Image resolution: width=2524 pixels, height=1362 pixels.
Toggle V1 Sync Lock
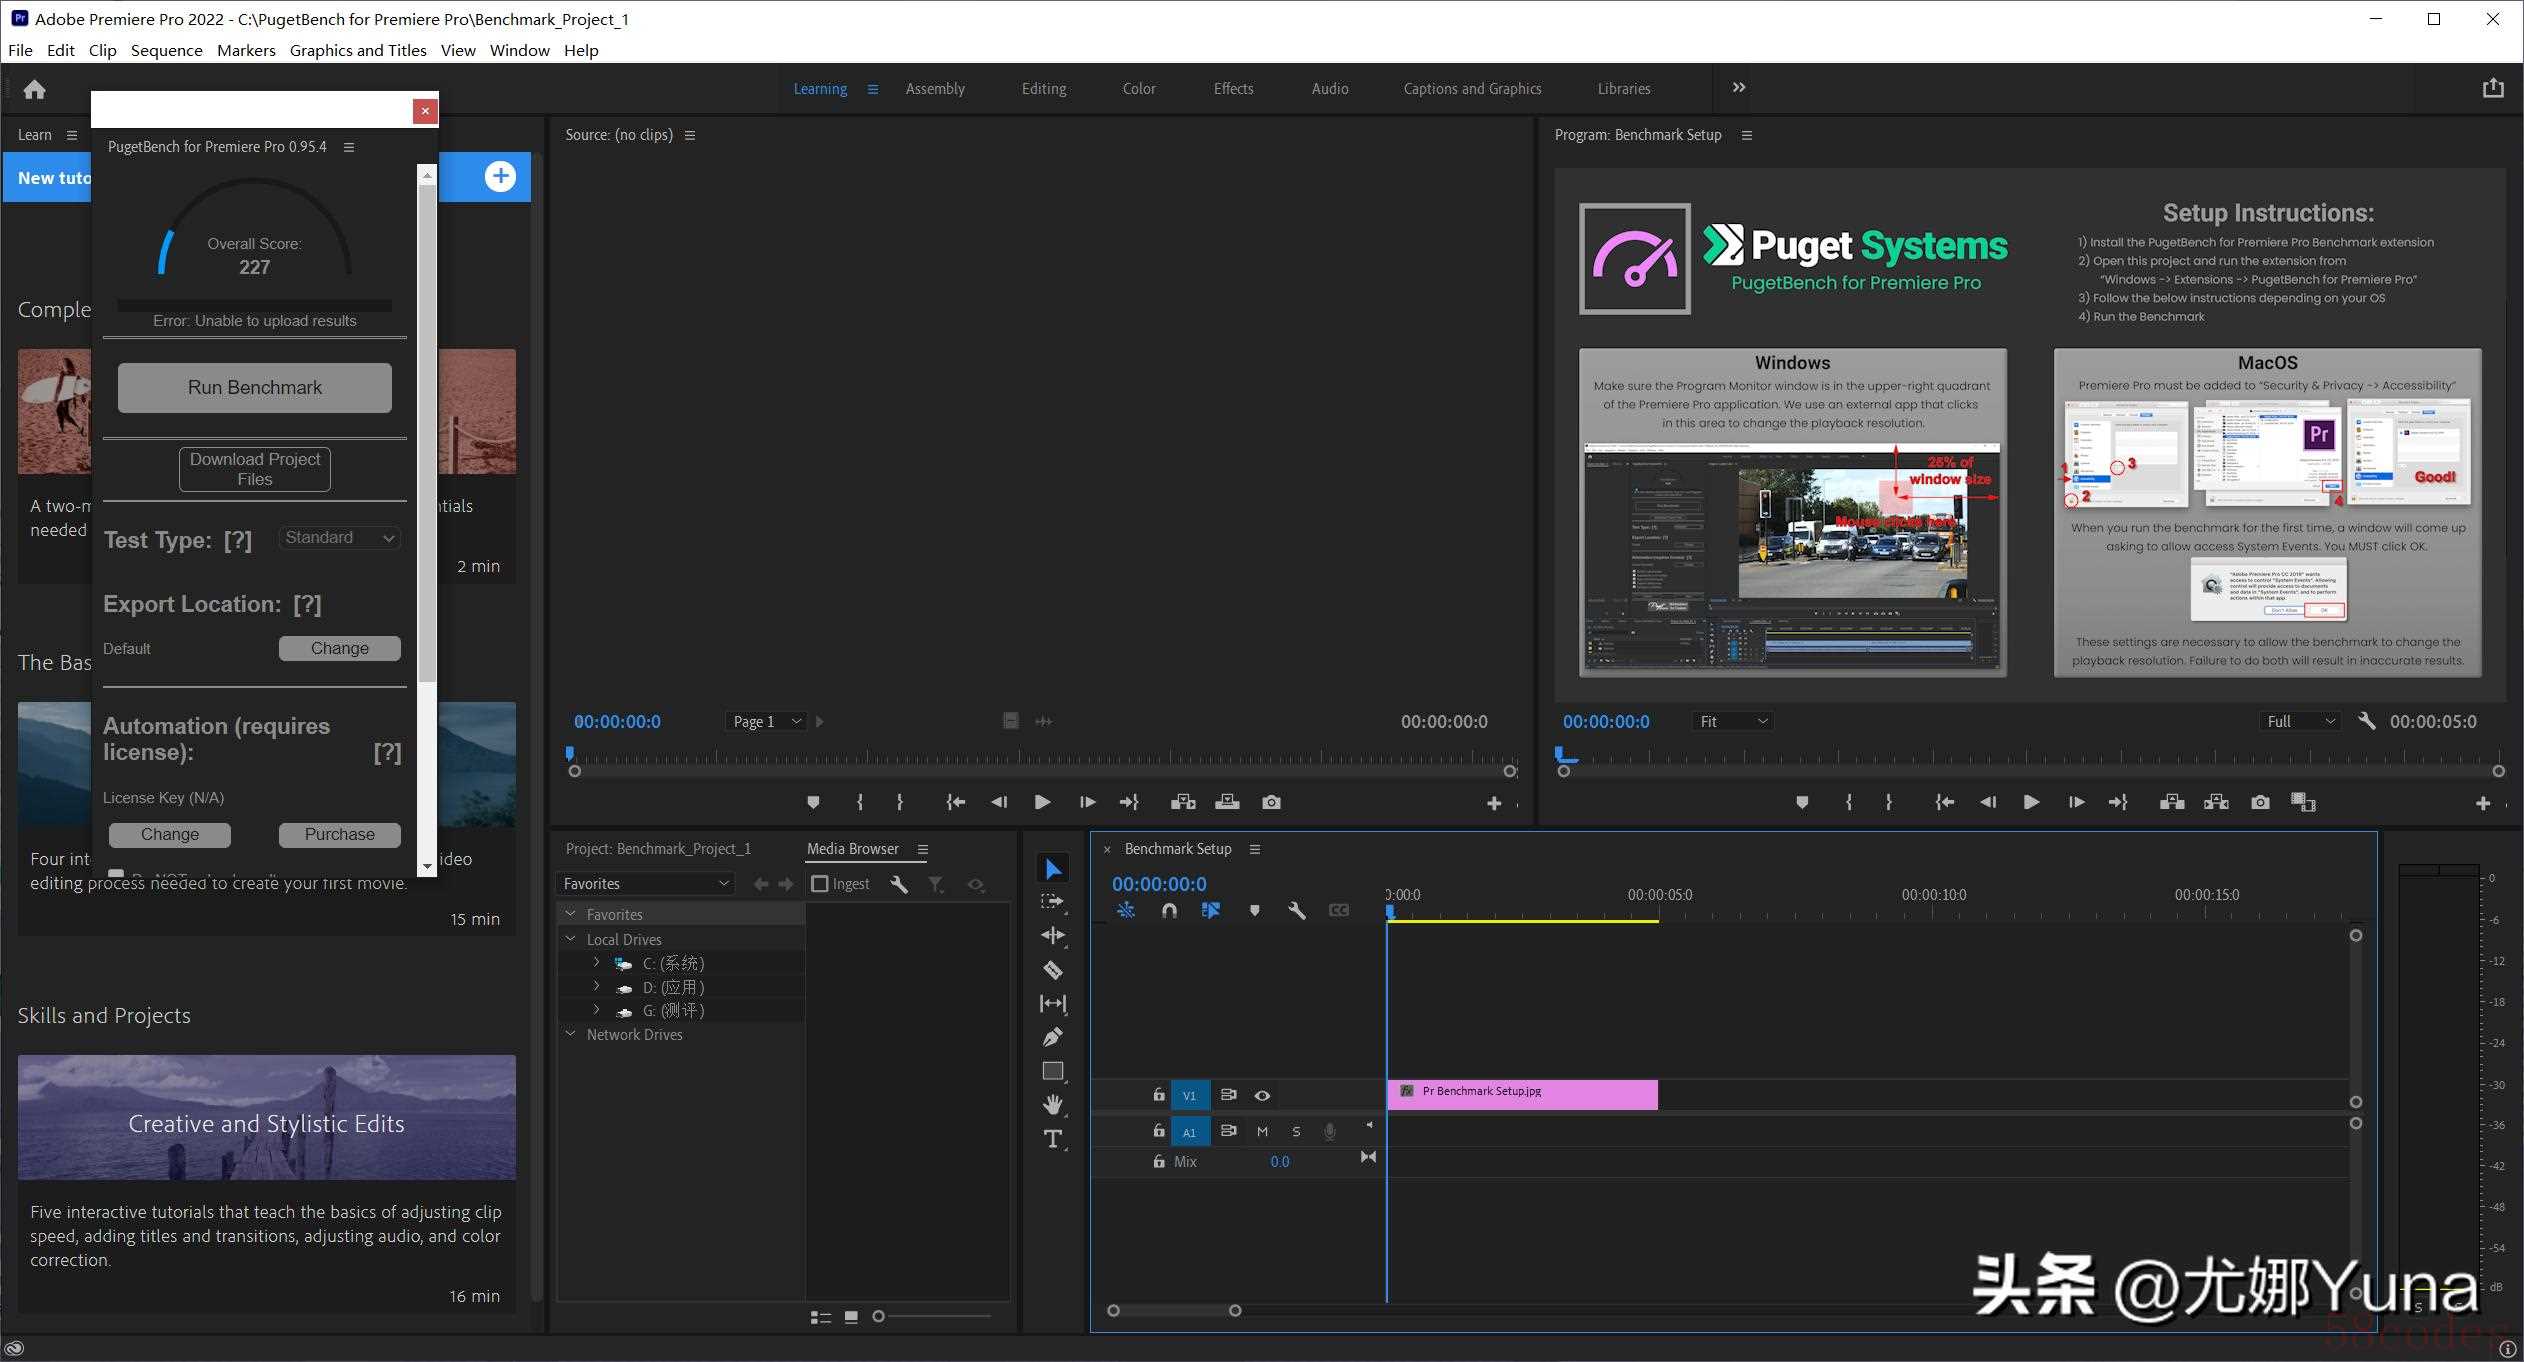[x=1228, y=1095]
